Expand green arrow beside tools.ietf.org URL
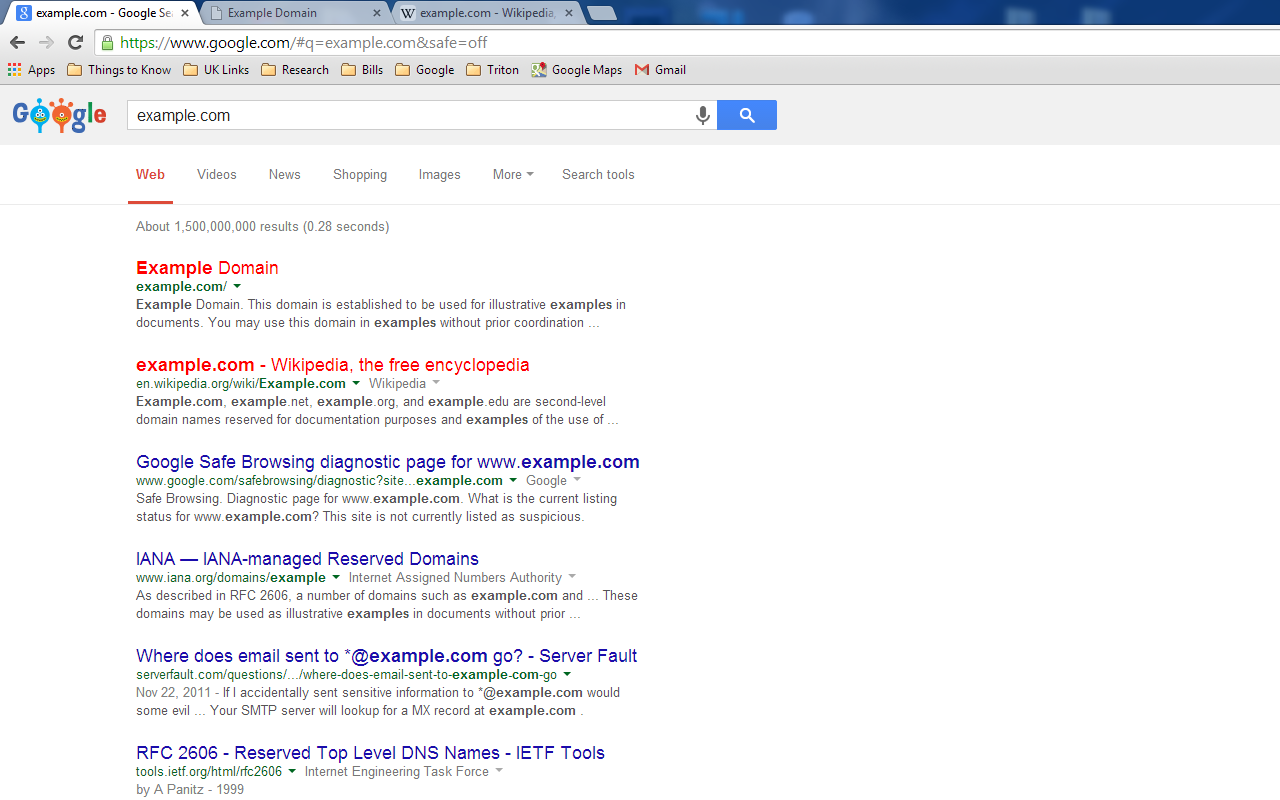1280x800 pixels. click(292, 772)
